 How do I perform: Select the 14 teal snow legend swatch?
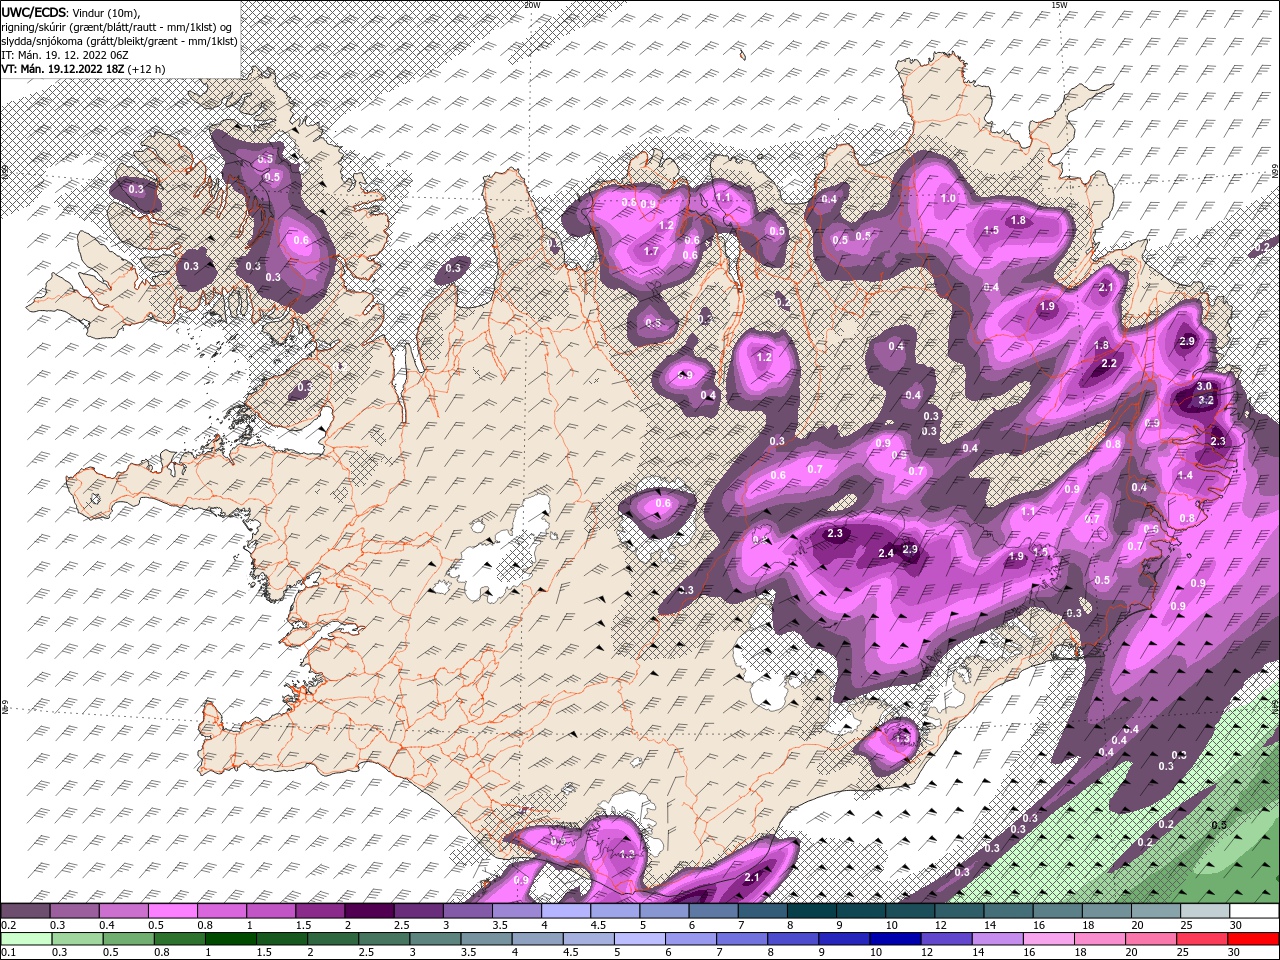[x=1010, y=910]
